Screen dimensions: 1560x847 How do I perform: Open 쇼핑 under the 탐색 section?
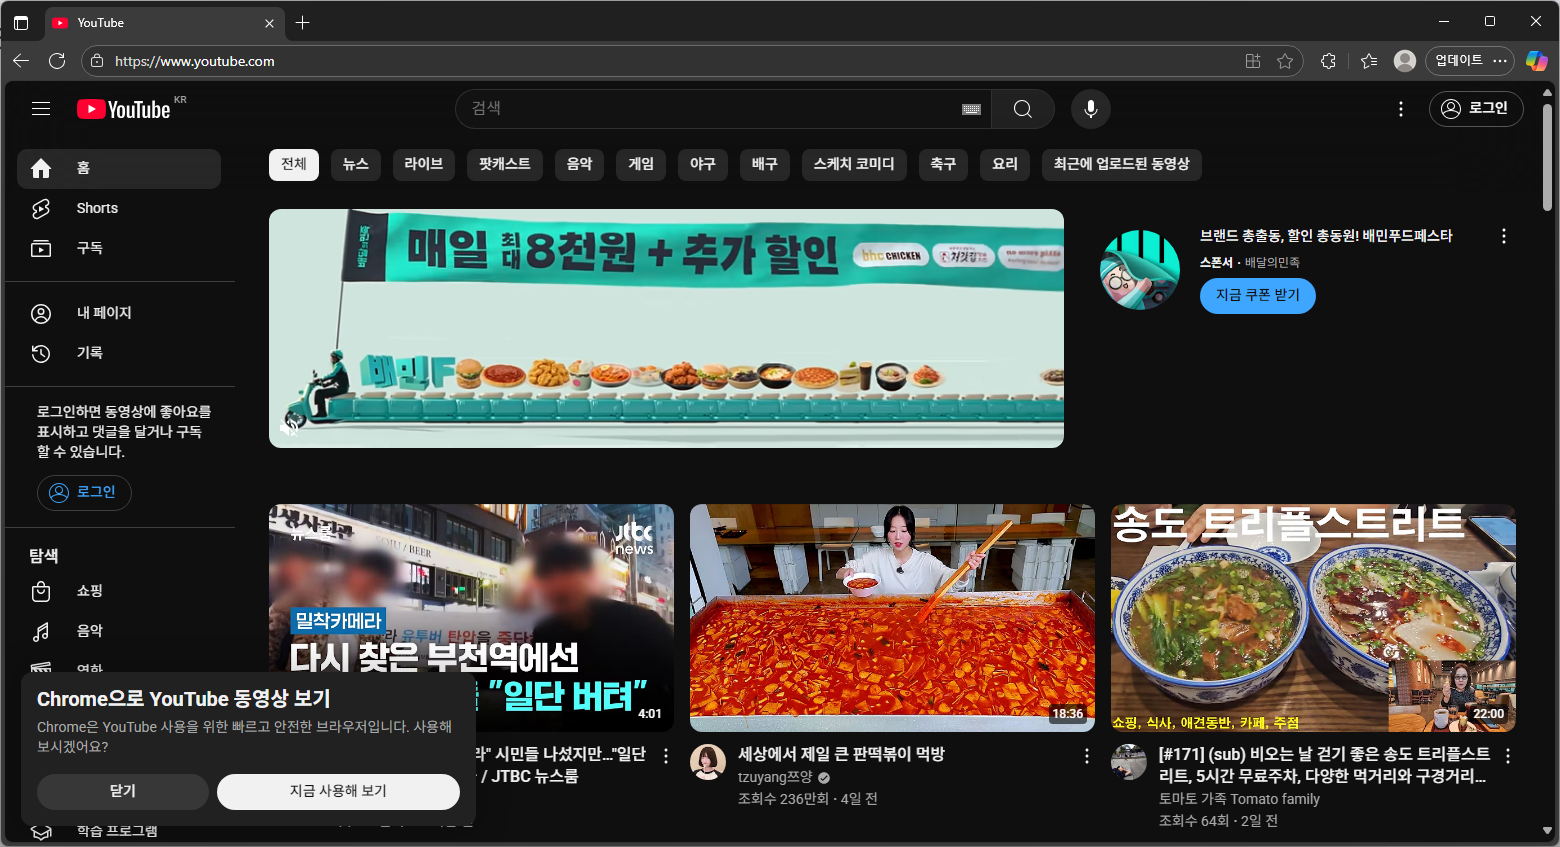pyautogui.click(x=88, y=591)
